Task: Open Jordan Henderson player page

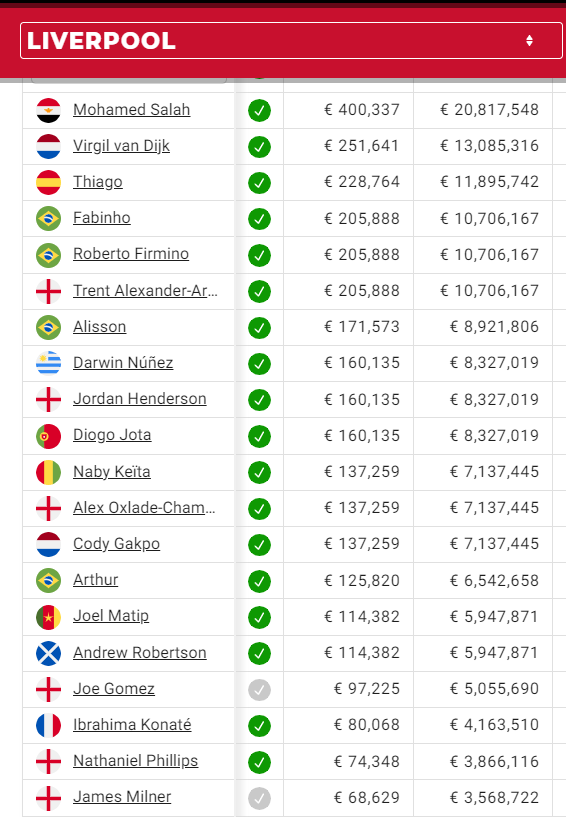Action: click(140, 399)
